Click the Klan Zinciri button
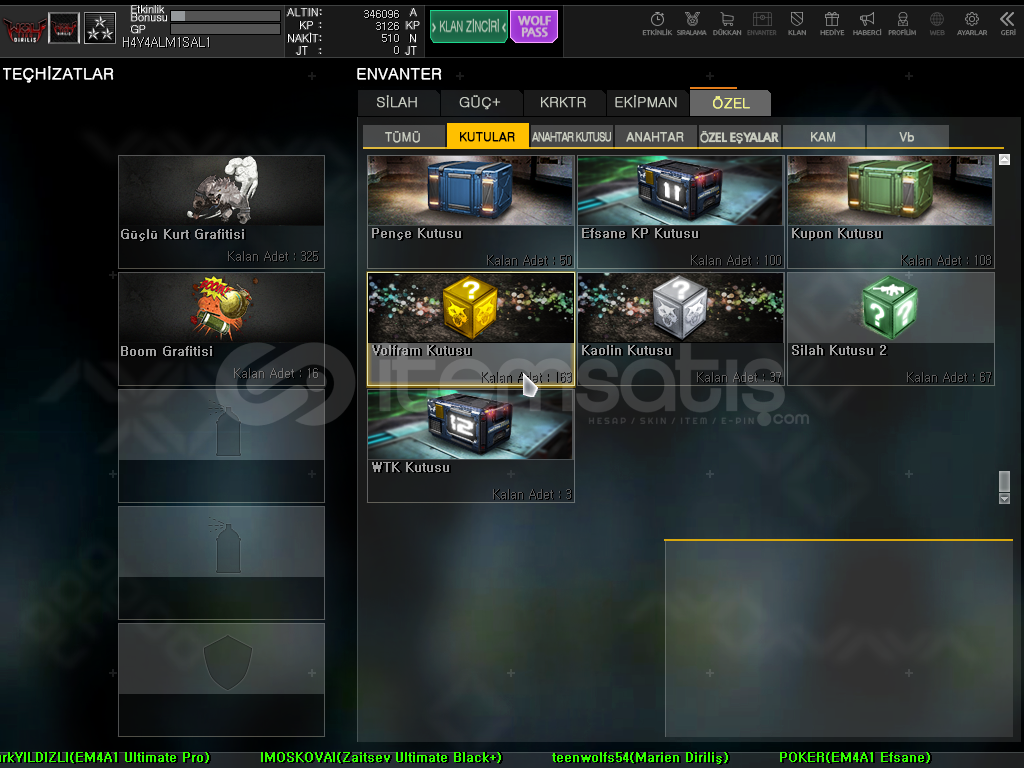 click(x=469, y=27)
